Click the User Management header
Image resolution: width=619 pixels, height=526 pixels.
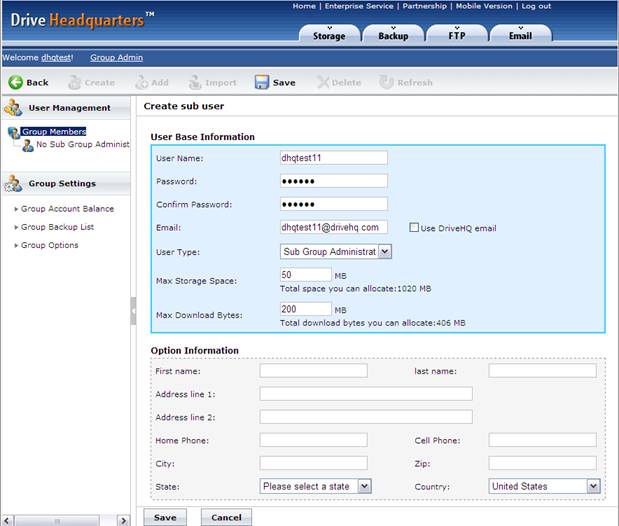coord(66,108)
